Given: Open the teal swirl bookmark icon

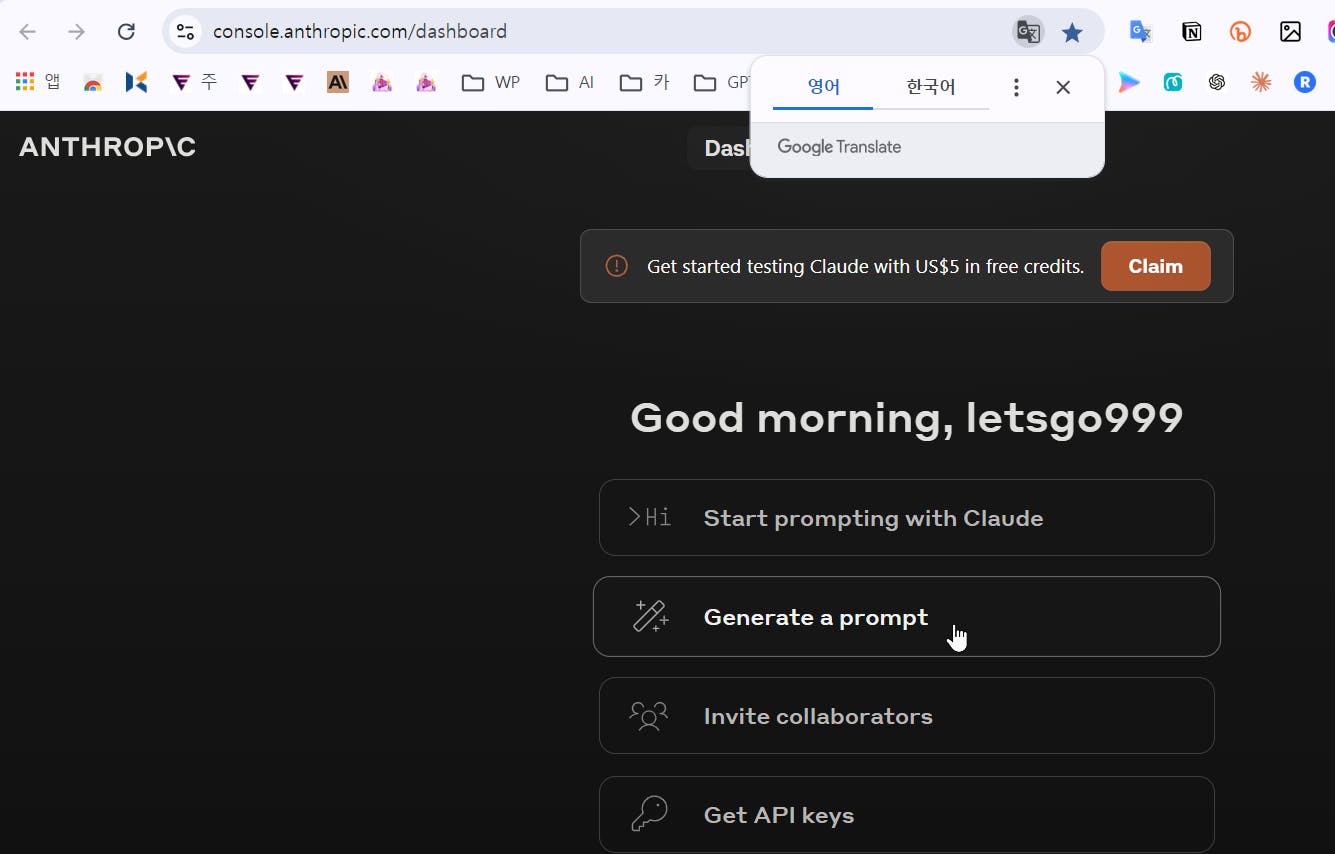Looking at the screenshot, I should (1173, 83).
